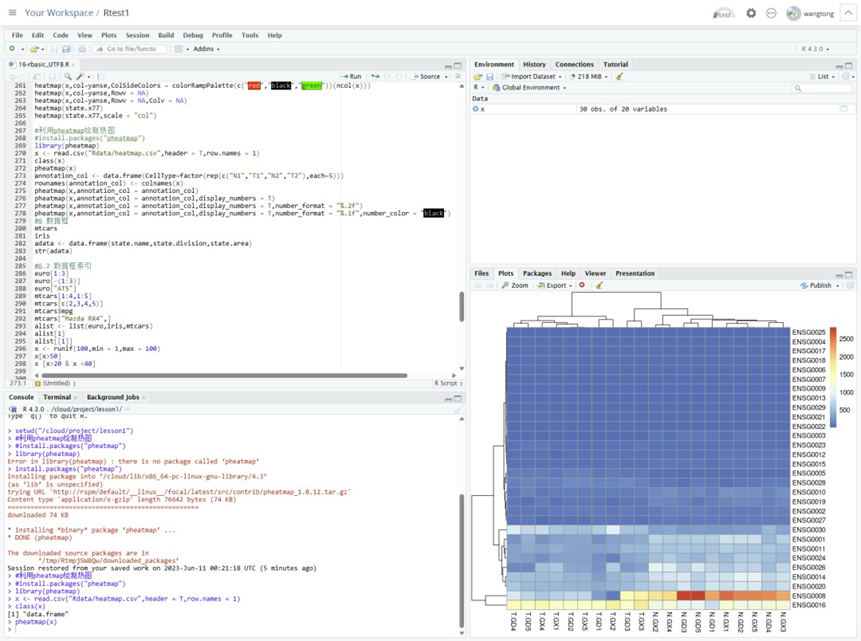Open the Addins dropdown
The height and width of the screenshot is (641, 861).
[x=206, y=49]
